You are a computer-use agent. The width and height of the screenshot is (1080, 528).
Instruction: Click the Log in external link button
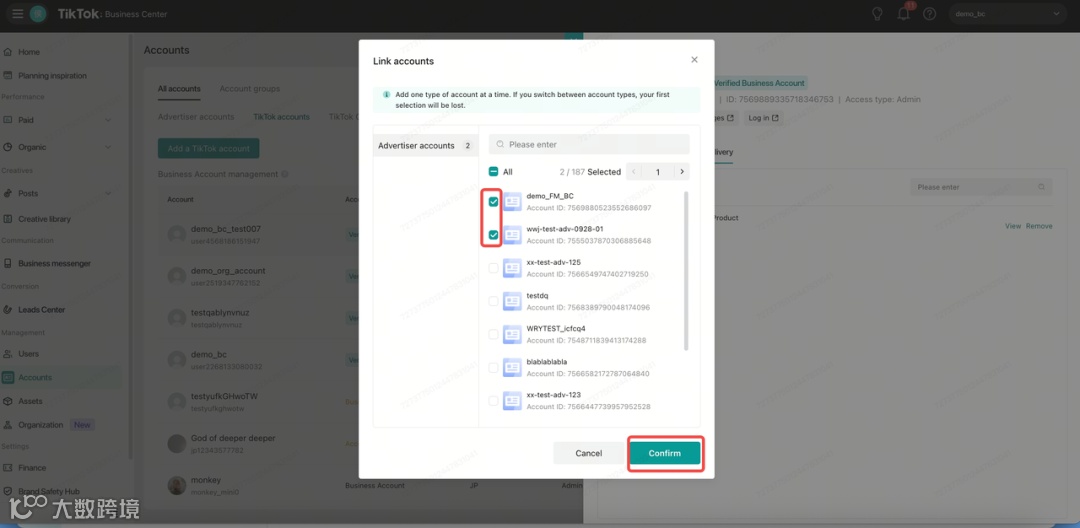tap(764, 118)
